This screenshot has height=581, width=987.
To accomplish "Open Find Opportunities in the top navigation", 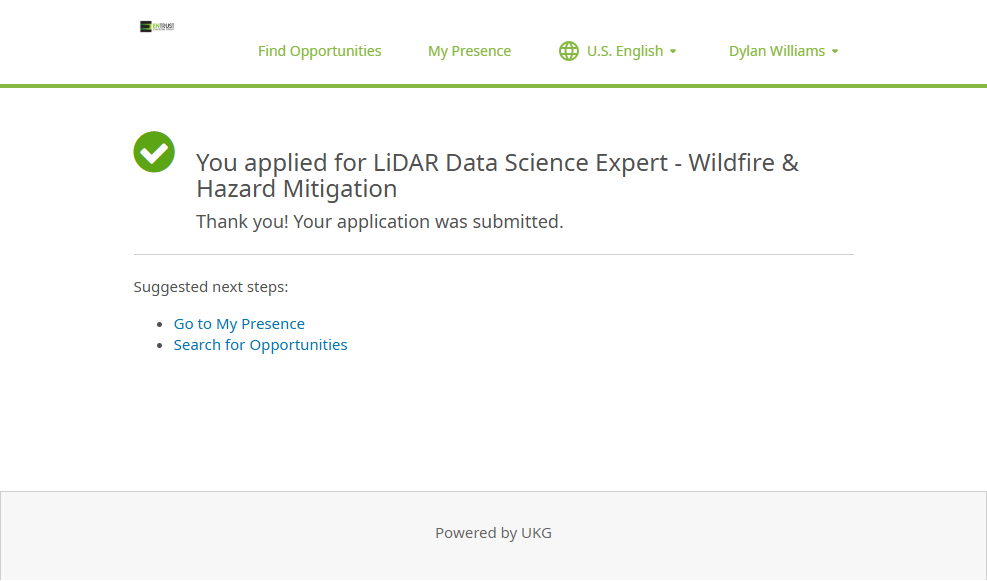I will [319, 51].
